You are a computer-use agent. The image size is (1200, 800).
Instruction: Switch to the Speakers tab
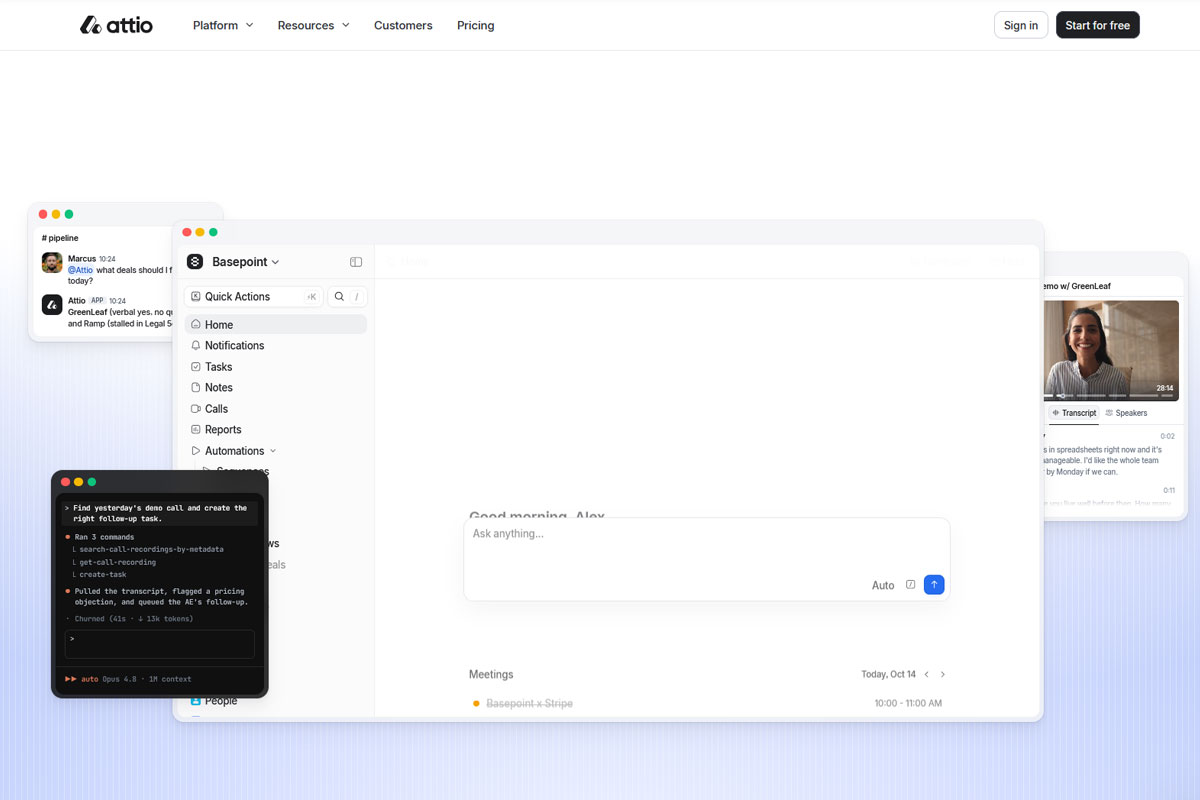pyautogui.click(x=1126, y=413)
